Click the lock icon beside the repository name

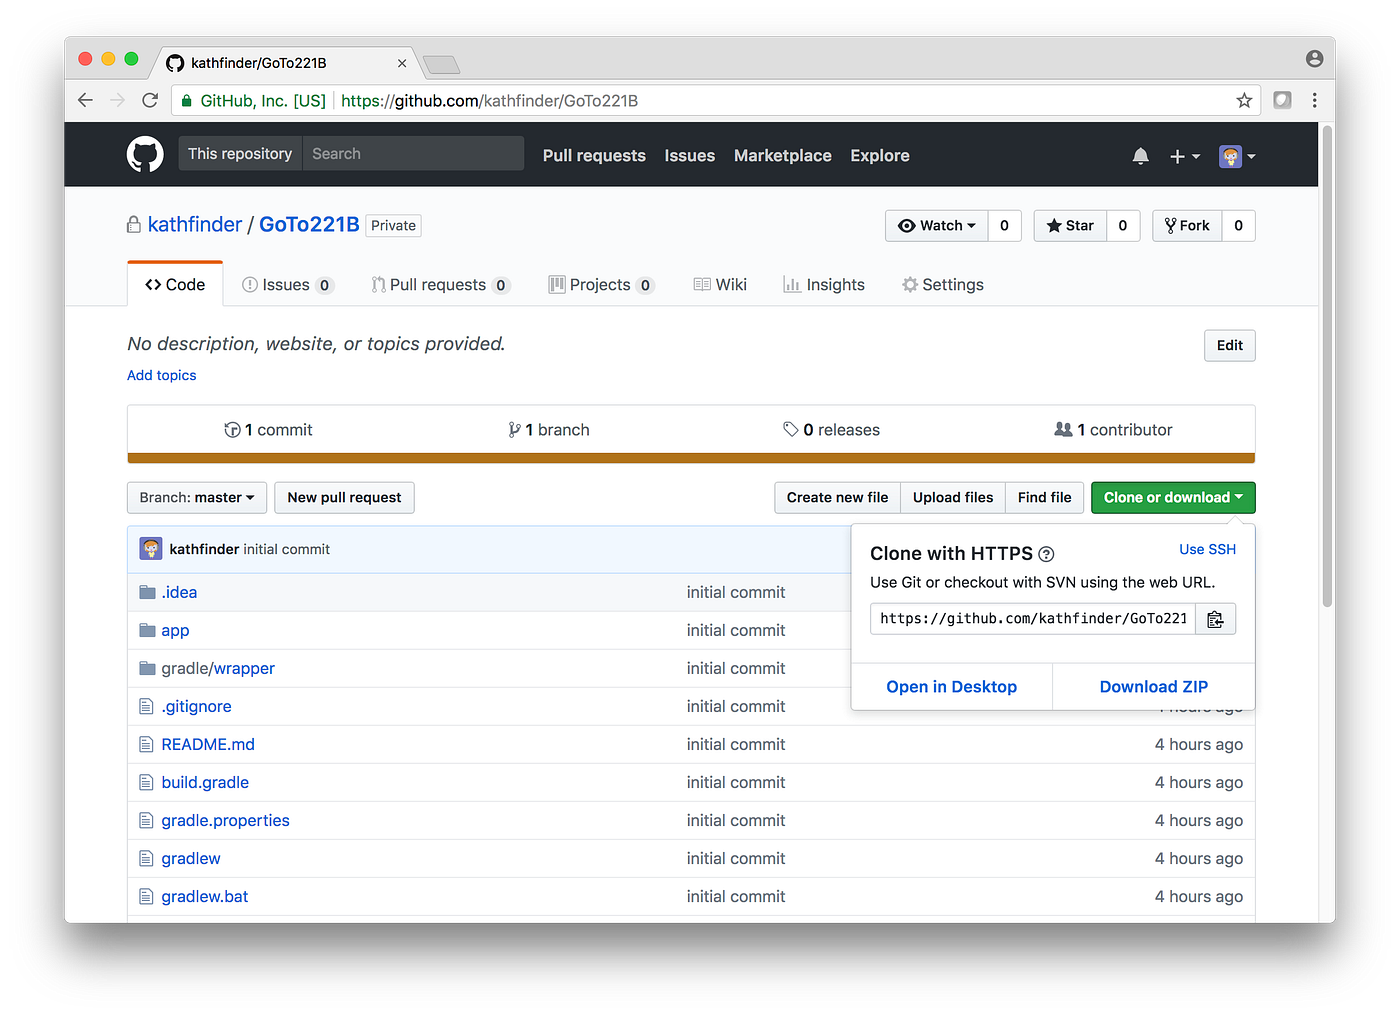(x=134, y=224)
